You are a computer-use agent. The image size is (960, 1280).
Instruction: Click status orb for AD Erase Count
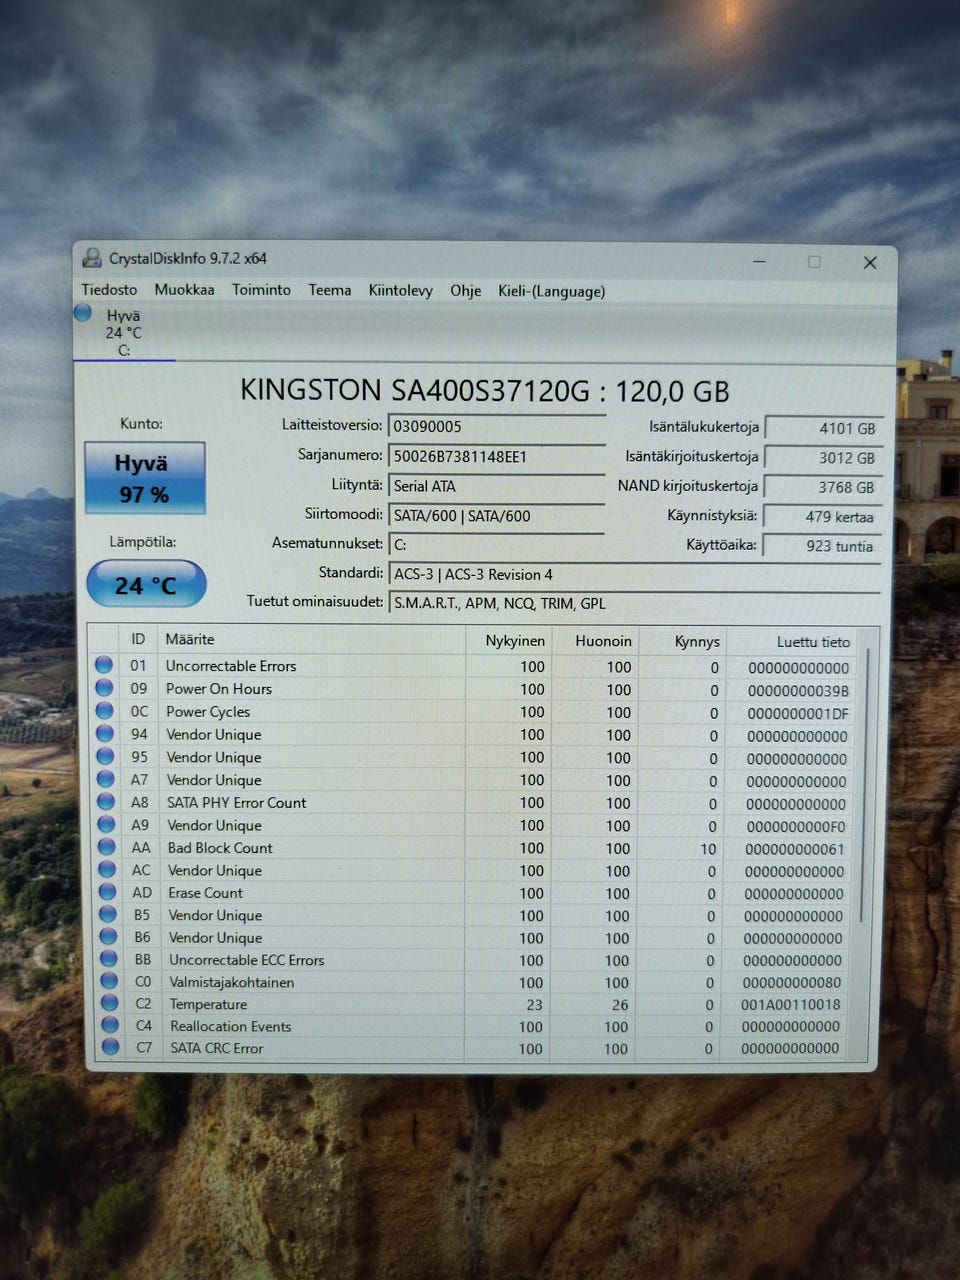(x=108, y=892)
